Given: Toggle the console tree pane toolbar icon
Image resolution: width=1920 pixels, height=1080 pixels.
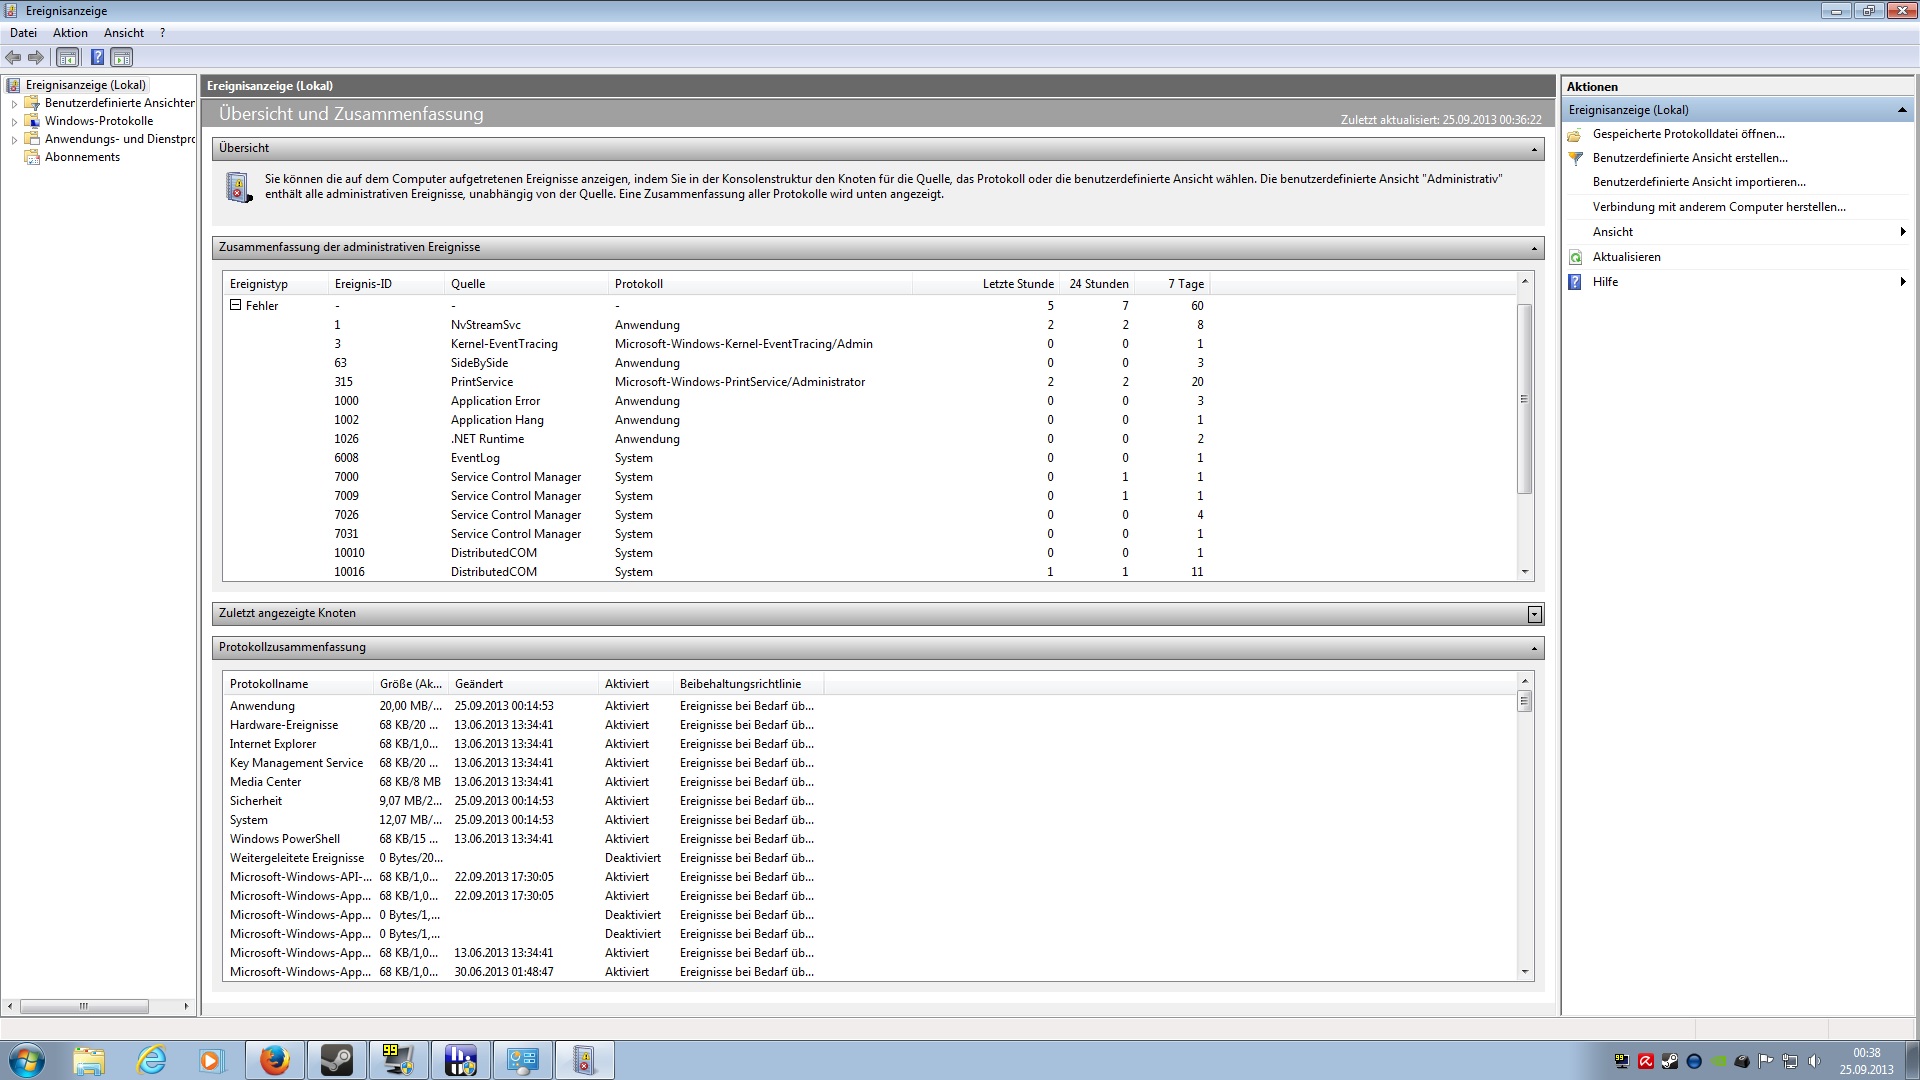Looking at the screenshot, I should (67, 57).
